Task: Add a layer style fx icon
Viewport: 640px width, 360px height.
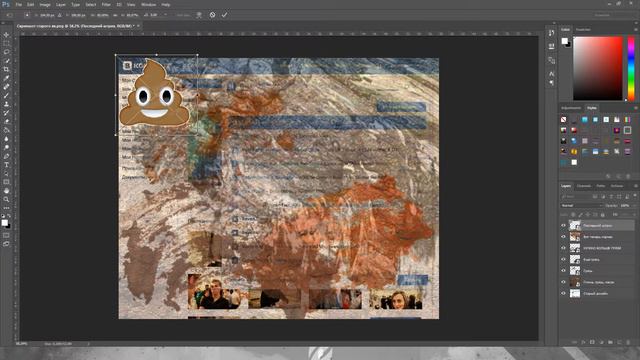Action: [583, 342]
